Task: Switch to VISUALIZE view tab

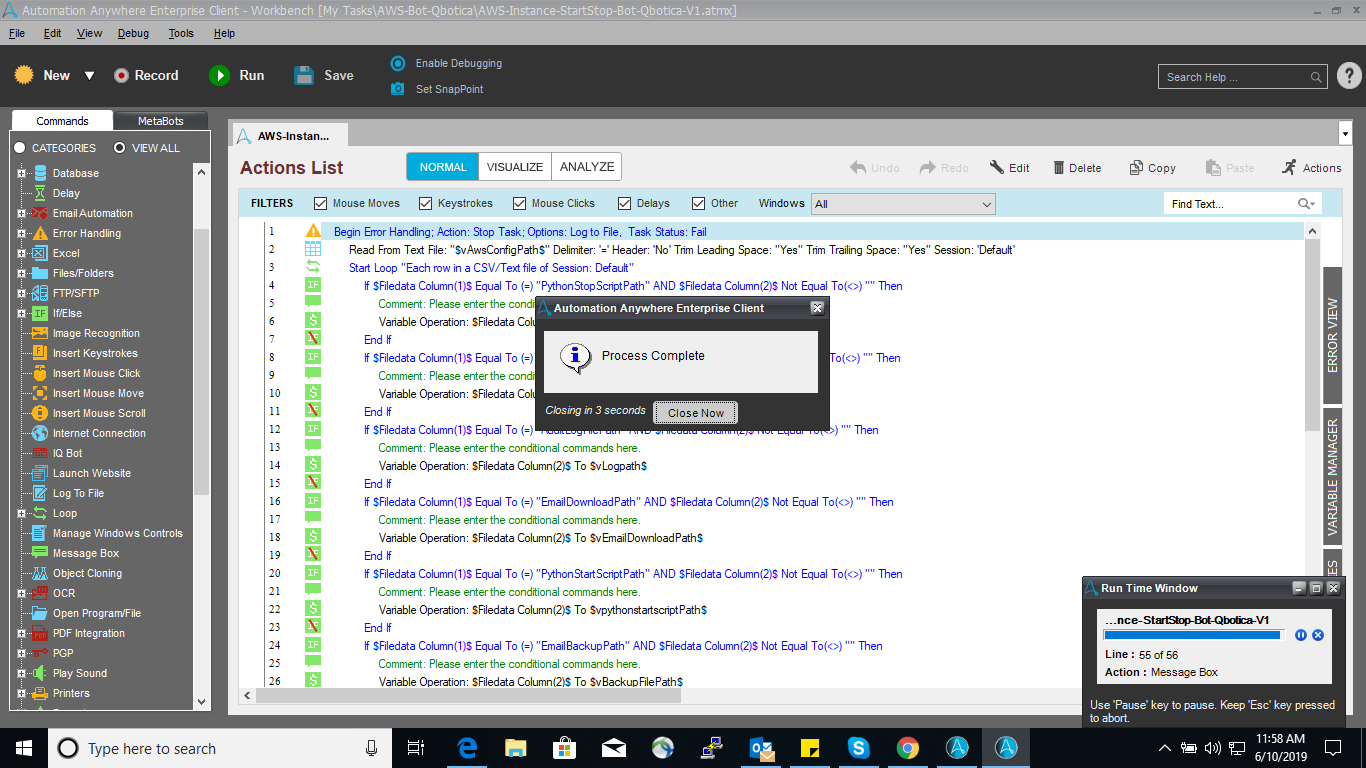Action: [515, 167]
